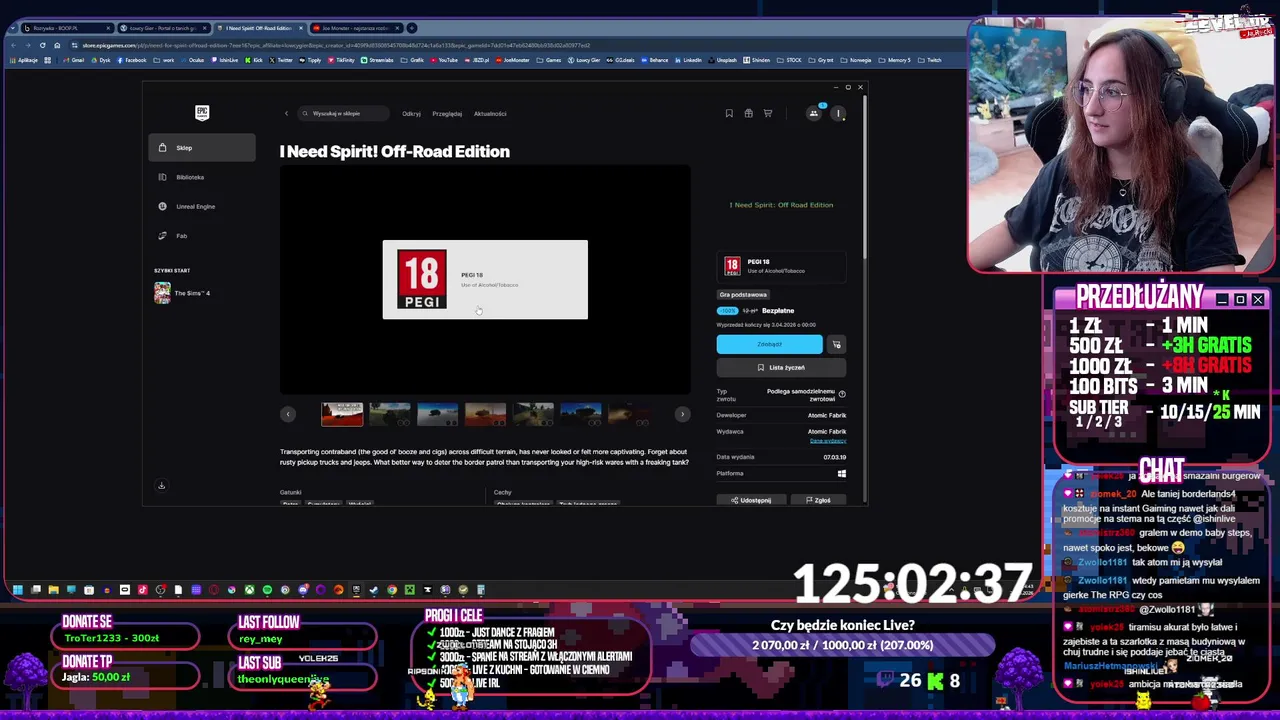This screenshot has width=1280, height=720.
Task: Show previous screenshot thumbnails with left arrow
Action: click(x=288, y=414)
